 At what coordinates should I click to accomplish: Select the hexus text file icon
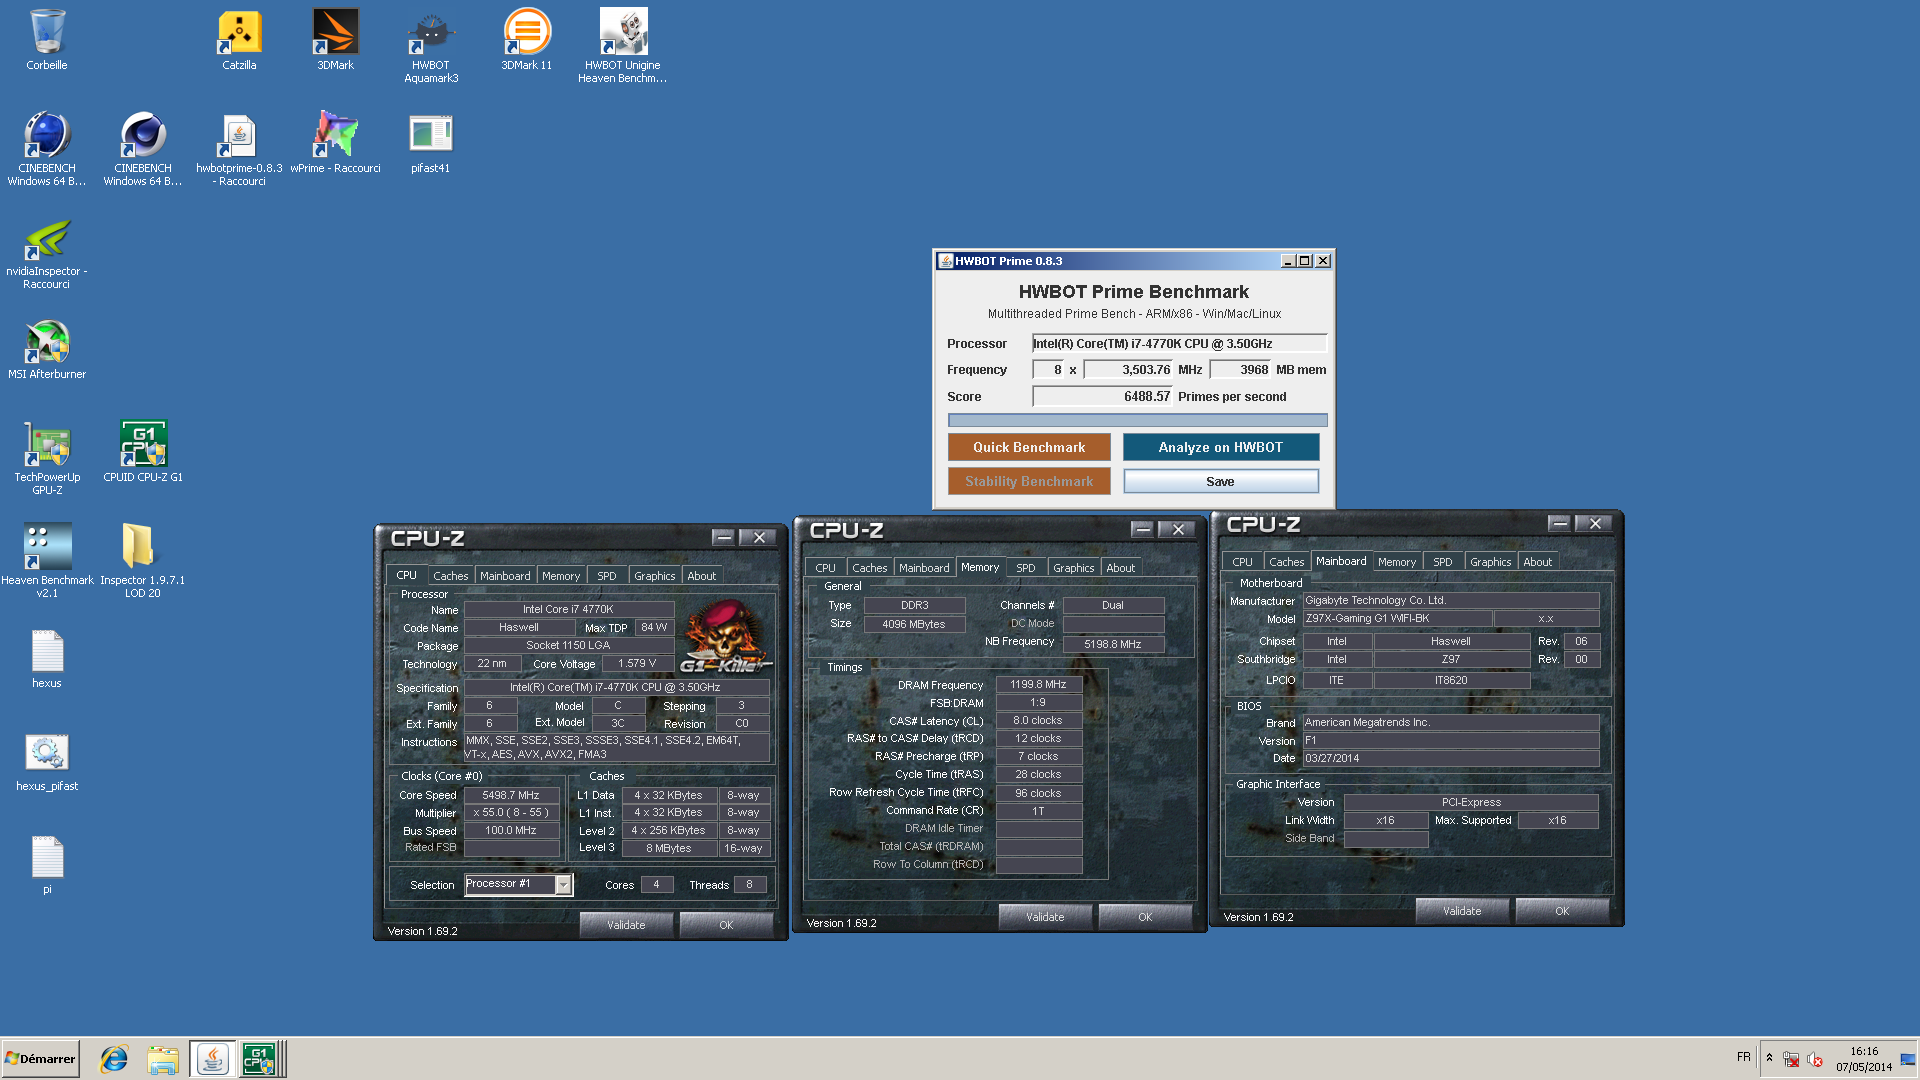(47, 660)
